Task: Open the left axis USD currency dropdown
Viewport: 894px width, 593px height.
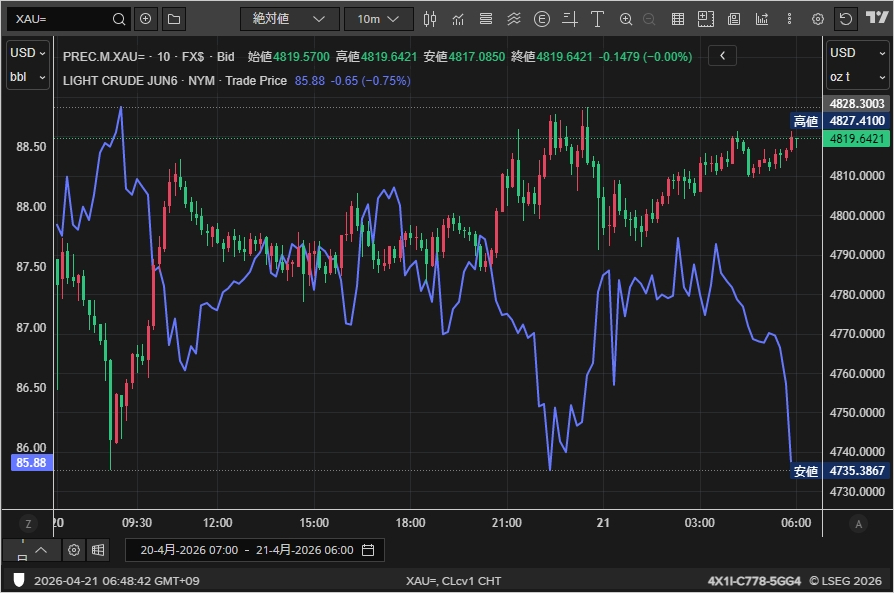Action: (28, 53)
